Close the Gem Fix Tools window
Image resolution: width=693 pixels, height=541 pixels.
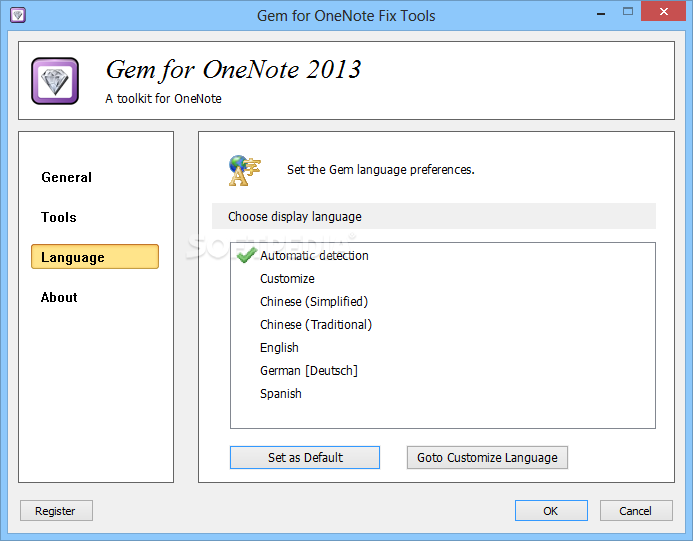pos(663,11)
